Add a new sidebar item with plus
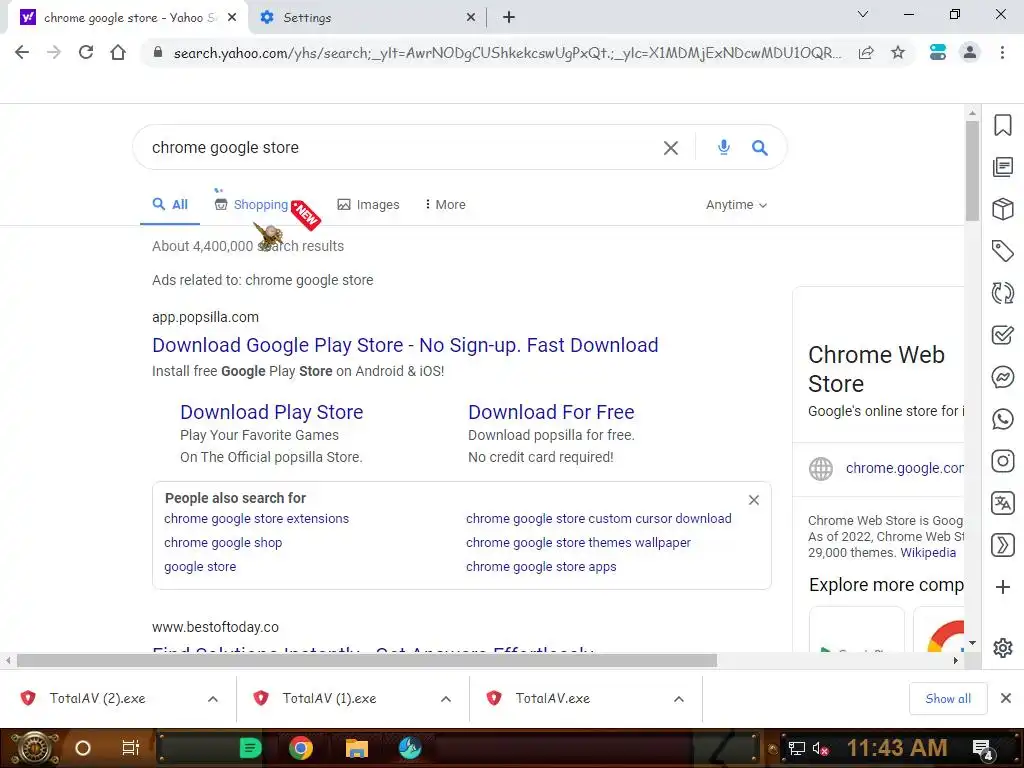1024x768 pixels. (x=1002, y=587)
